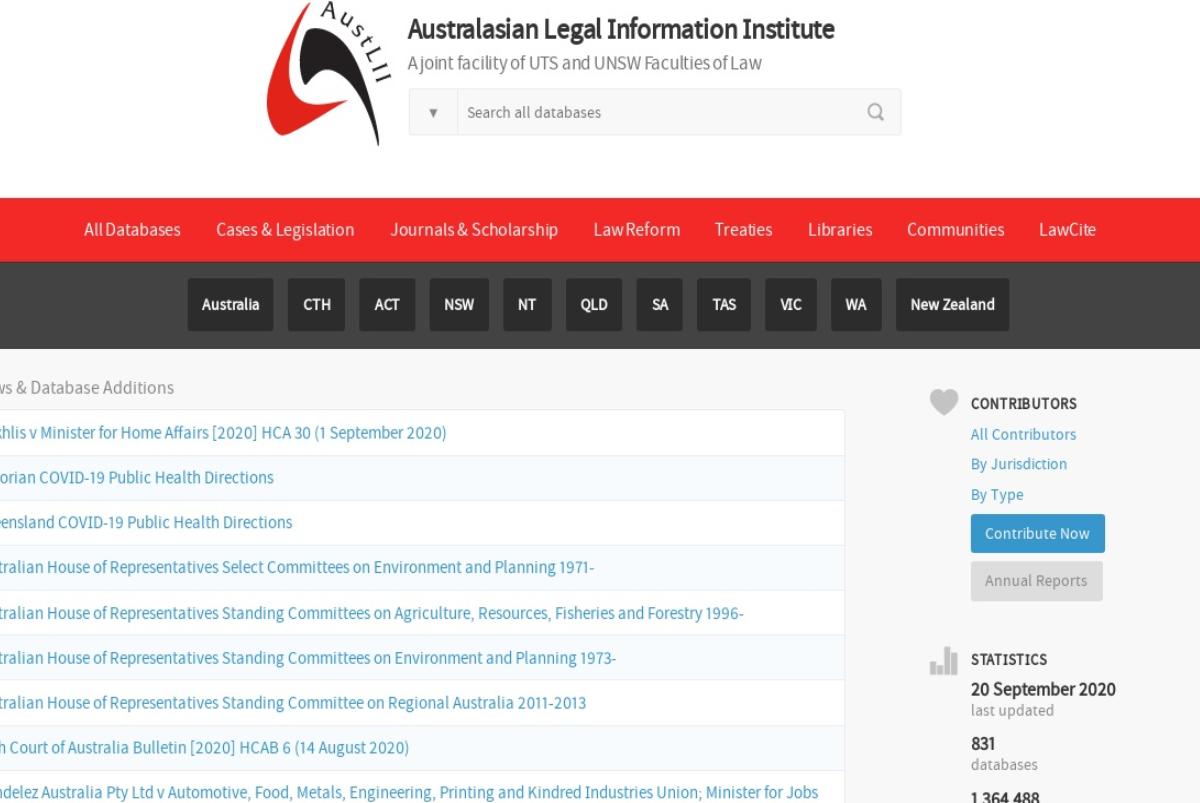The image size is (1200, 803).
Task: Open Standing Committee on Regional Australia 2011-2013
Action: [293, 703]
